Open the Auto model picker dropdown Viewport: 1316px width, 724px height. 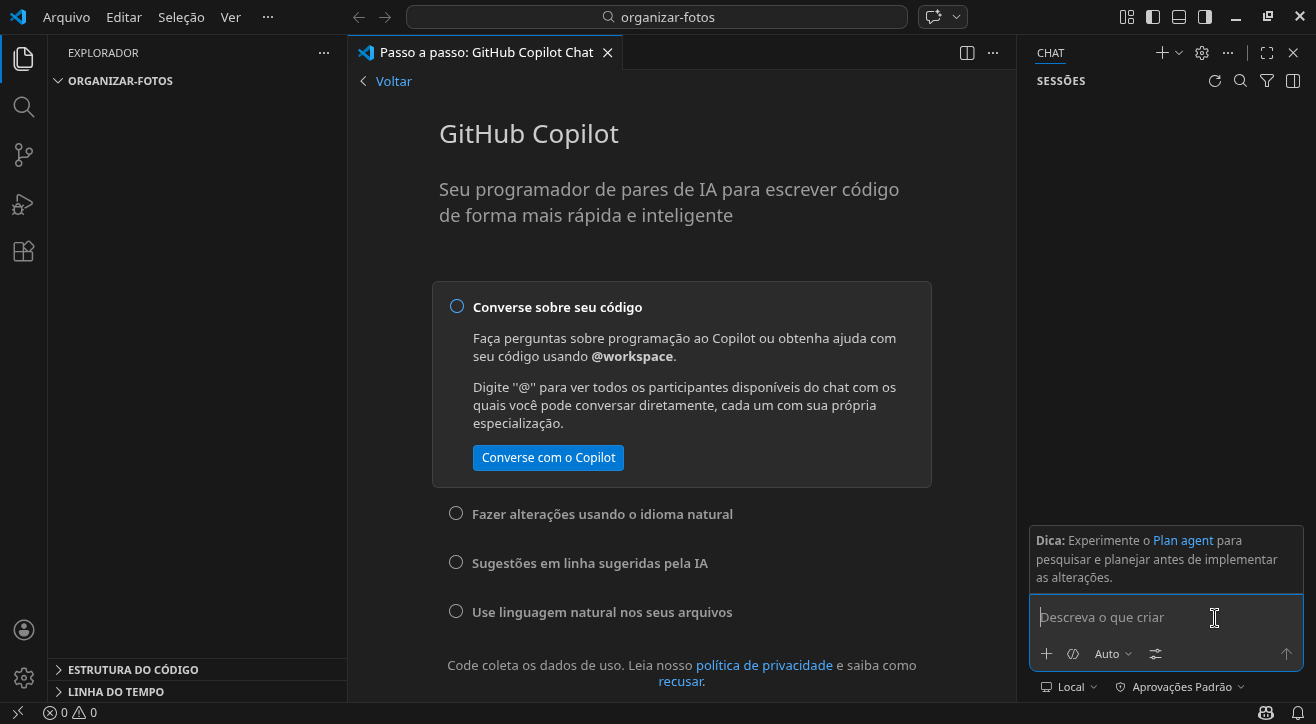tap(1113, 654)
